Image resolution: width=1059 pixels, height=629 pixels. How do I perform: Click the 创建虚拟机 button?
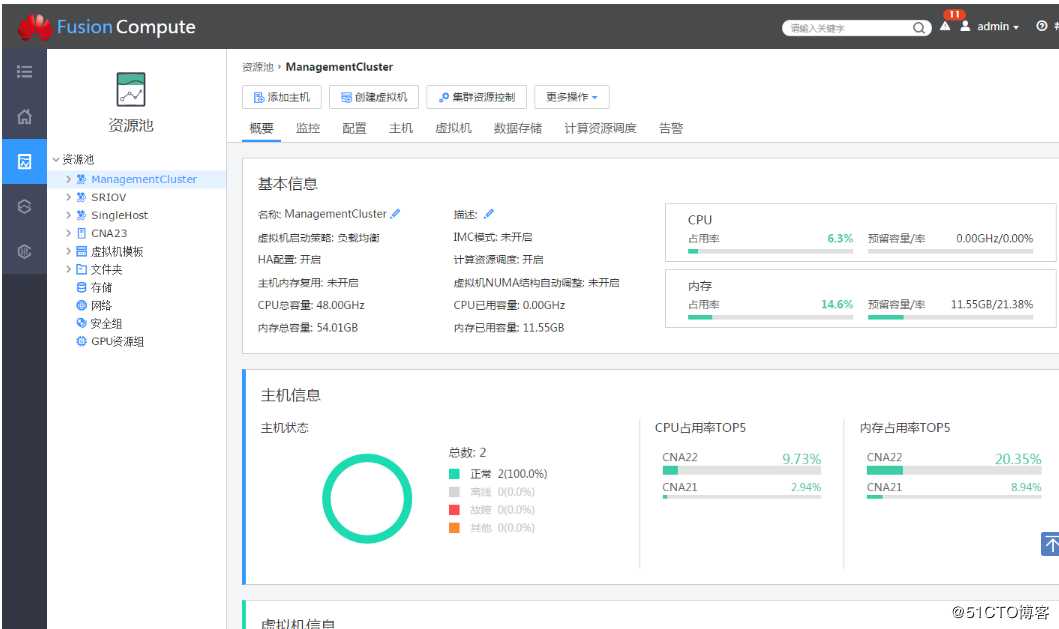[373, 97]
